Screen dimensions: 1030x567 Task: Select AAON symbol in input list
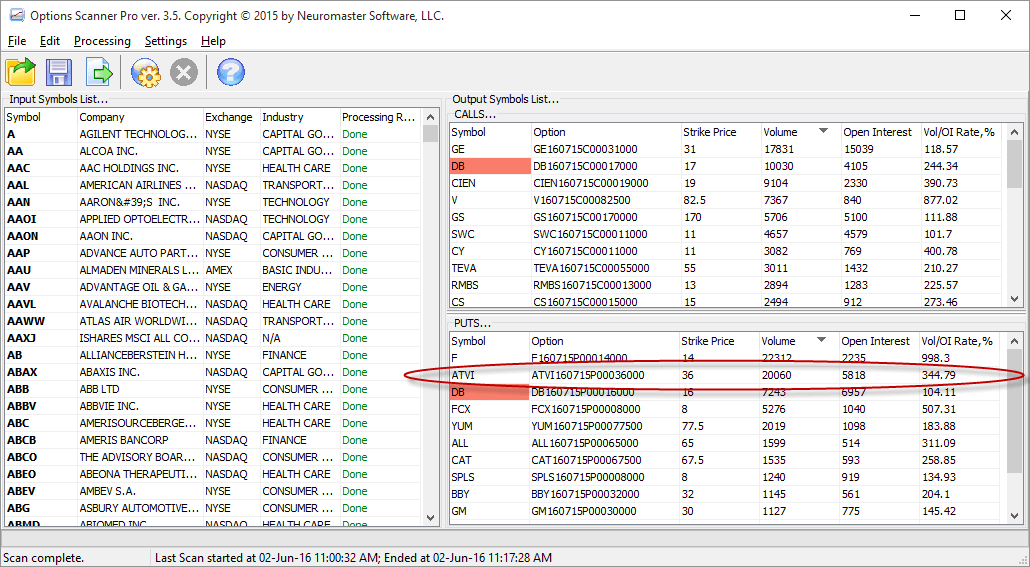pyautogui.click(x=22, y=236)
